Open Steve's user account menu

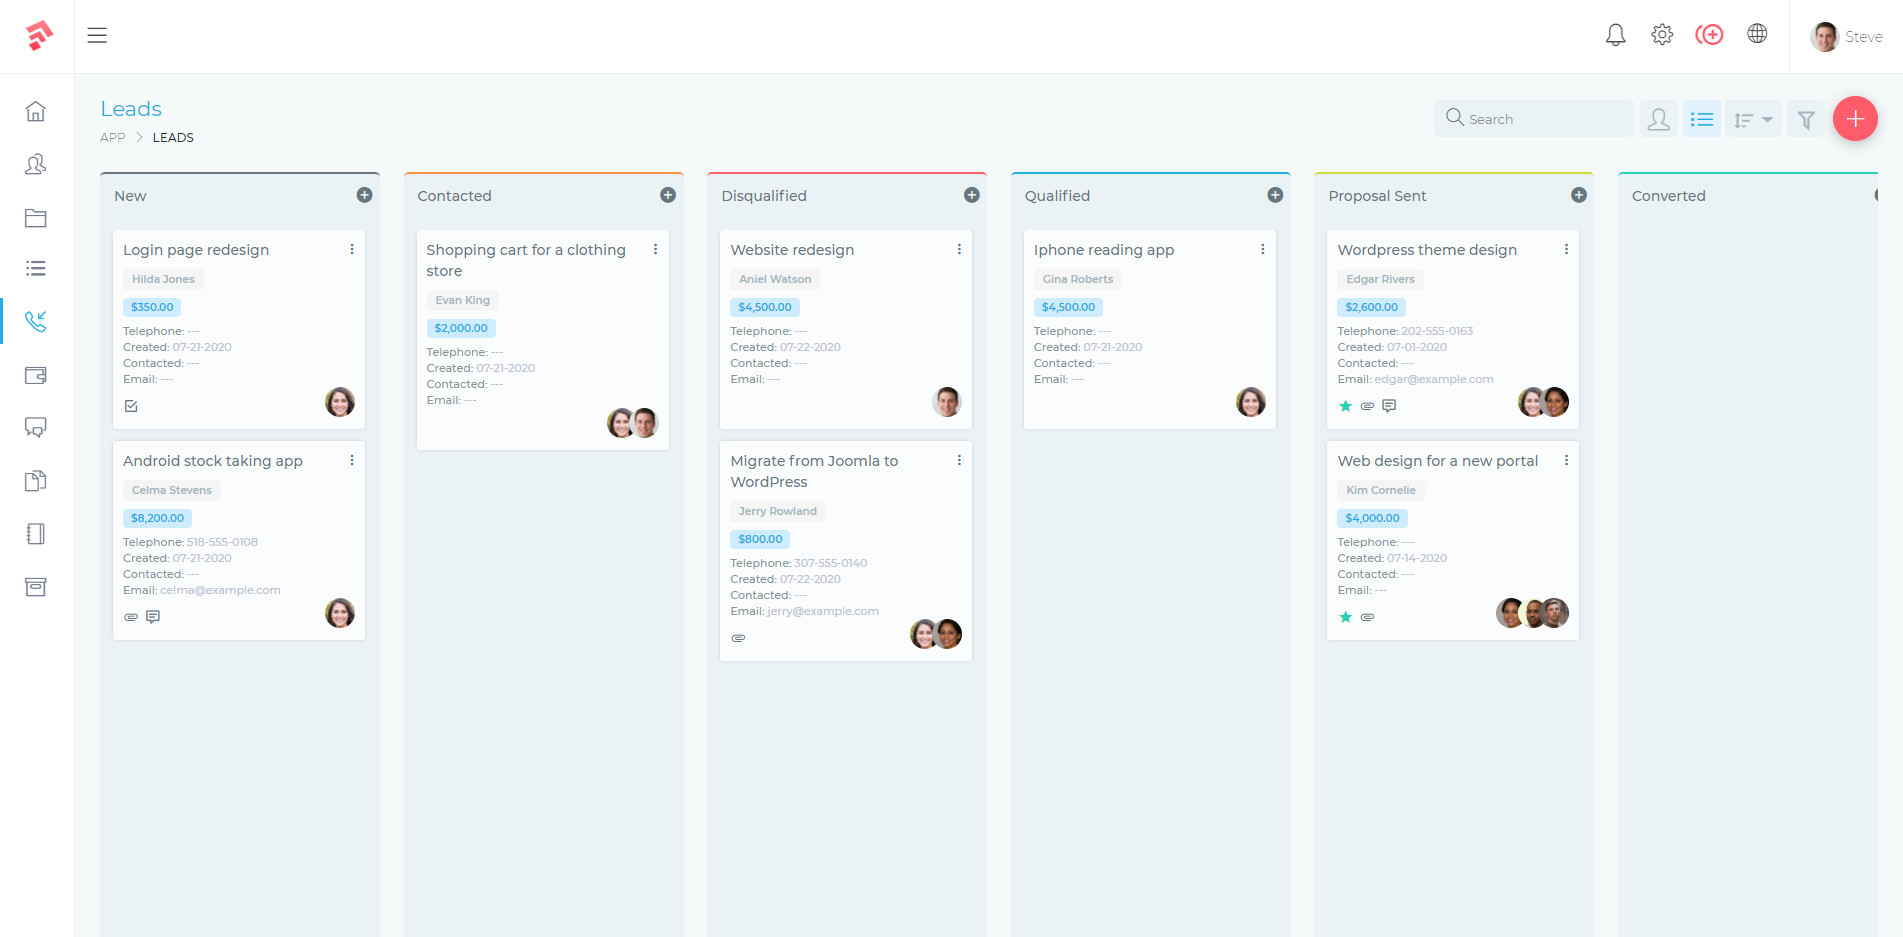1847,36
